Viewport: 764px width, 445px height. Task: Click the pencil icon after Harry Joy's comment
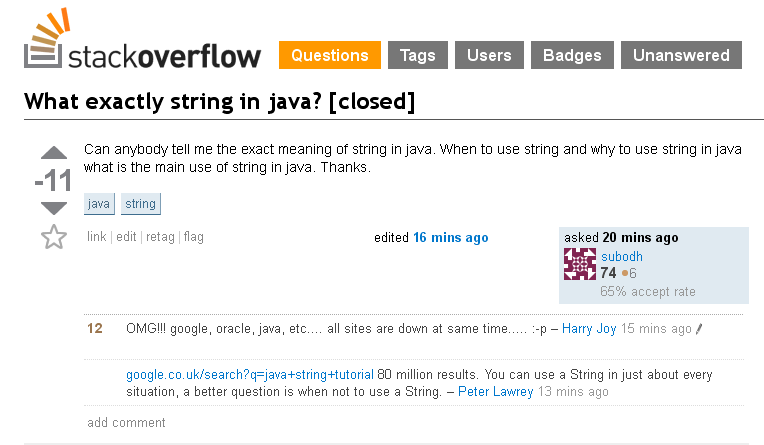699,329
